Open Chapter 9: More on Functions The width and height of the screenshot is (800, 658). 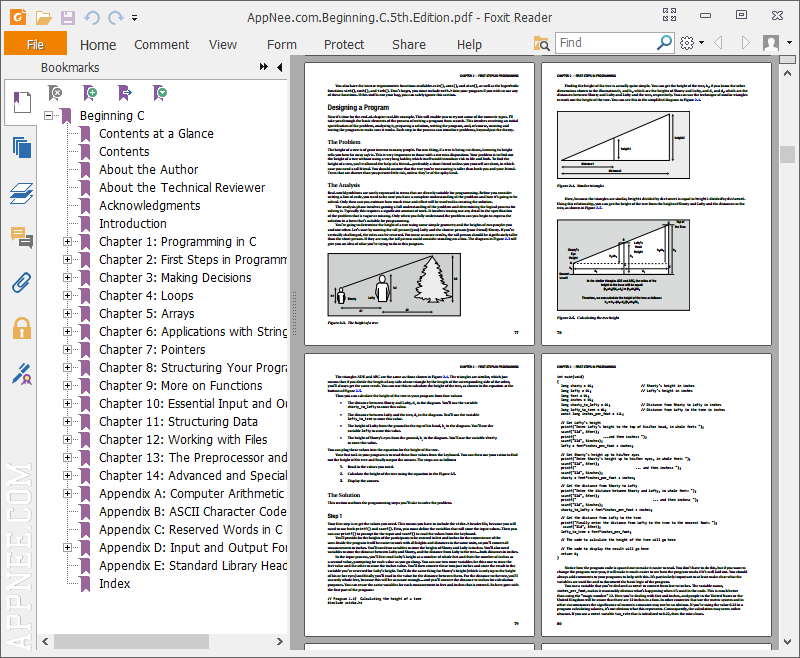tap(181, 386)
